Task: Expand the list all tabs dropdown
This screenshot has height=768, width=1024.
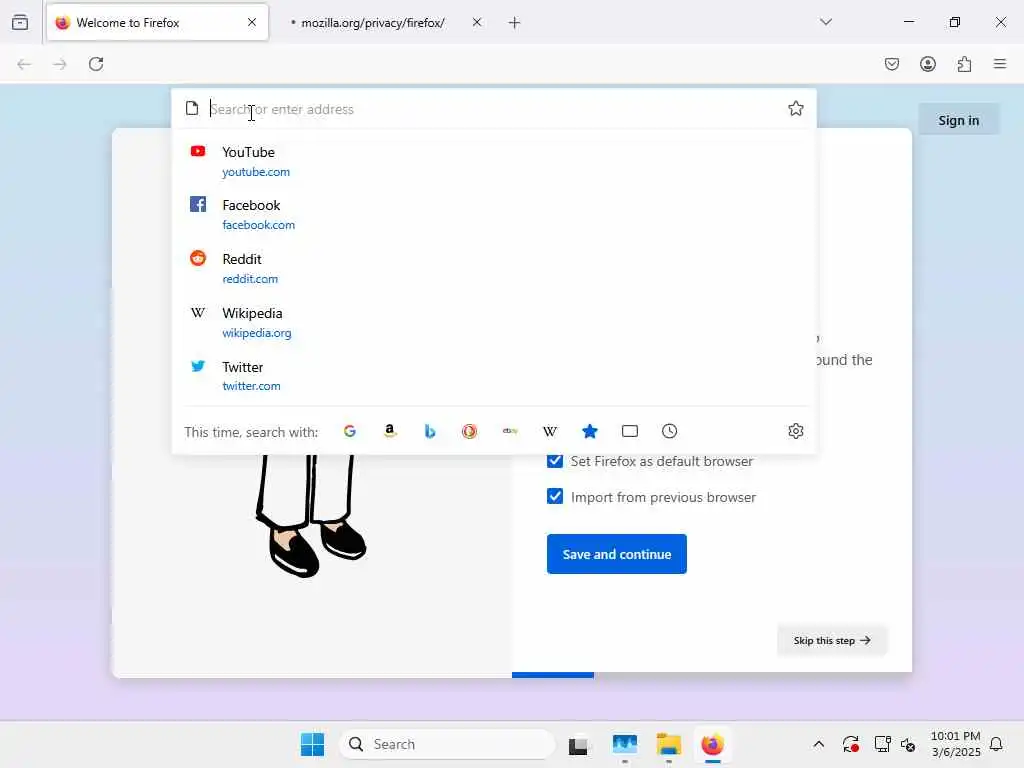Action: (x=826, y=22)
